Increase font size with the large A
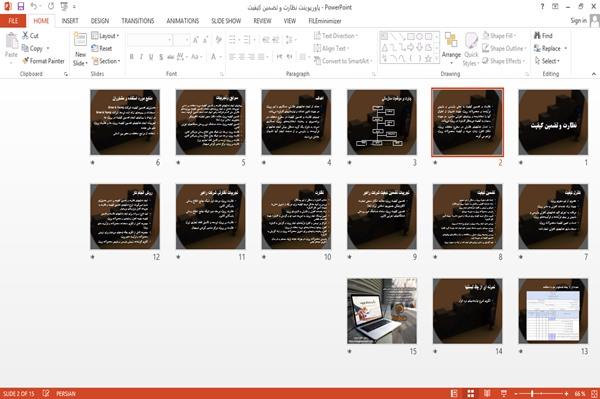The width and height of the screenshot is (600, 399). point(196,40)
